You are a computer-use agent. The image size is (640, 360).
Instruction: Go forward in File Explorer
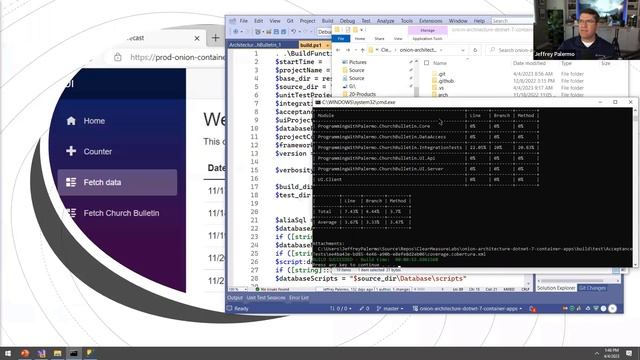coord(348,50)
